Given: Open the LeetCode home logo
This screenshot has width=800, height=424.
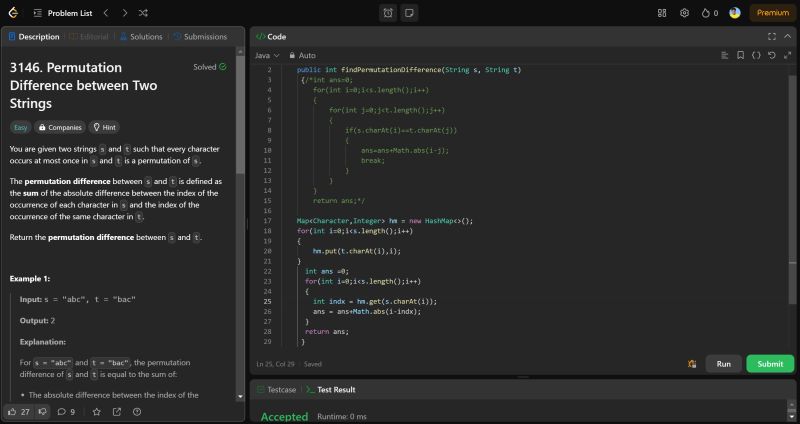Looking at the screenshot, I should click(13, 13).
